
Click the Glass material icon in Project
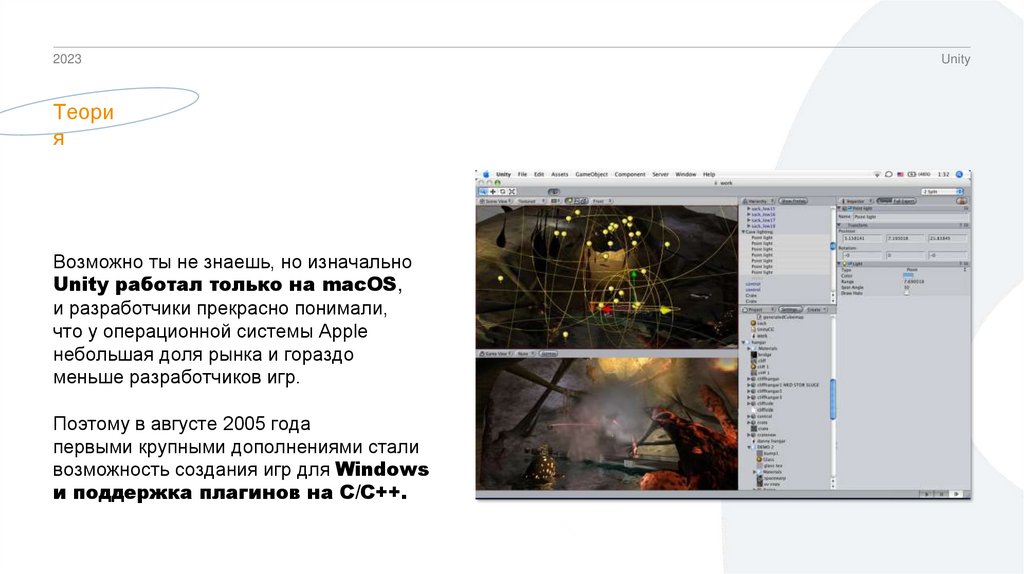pos(759,459)
